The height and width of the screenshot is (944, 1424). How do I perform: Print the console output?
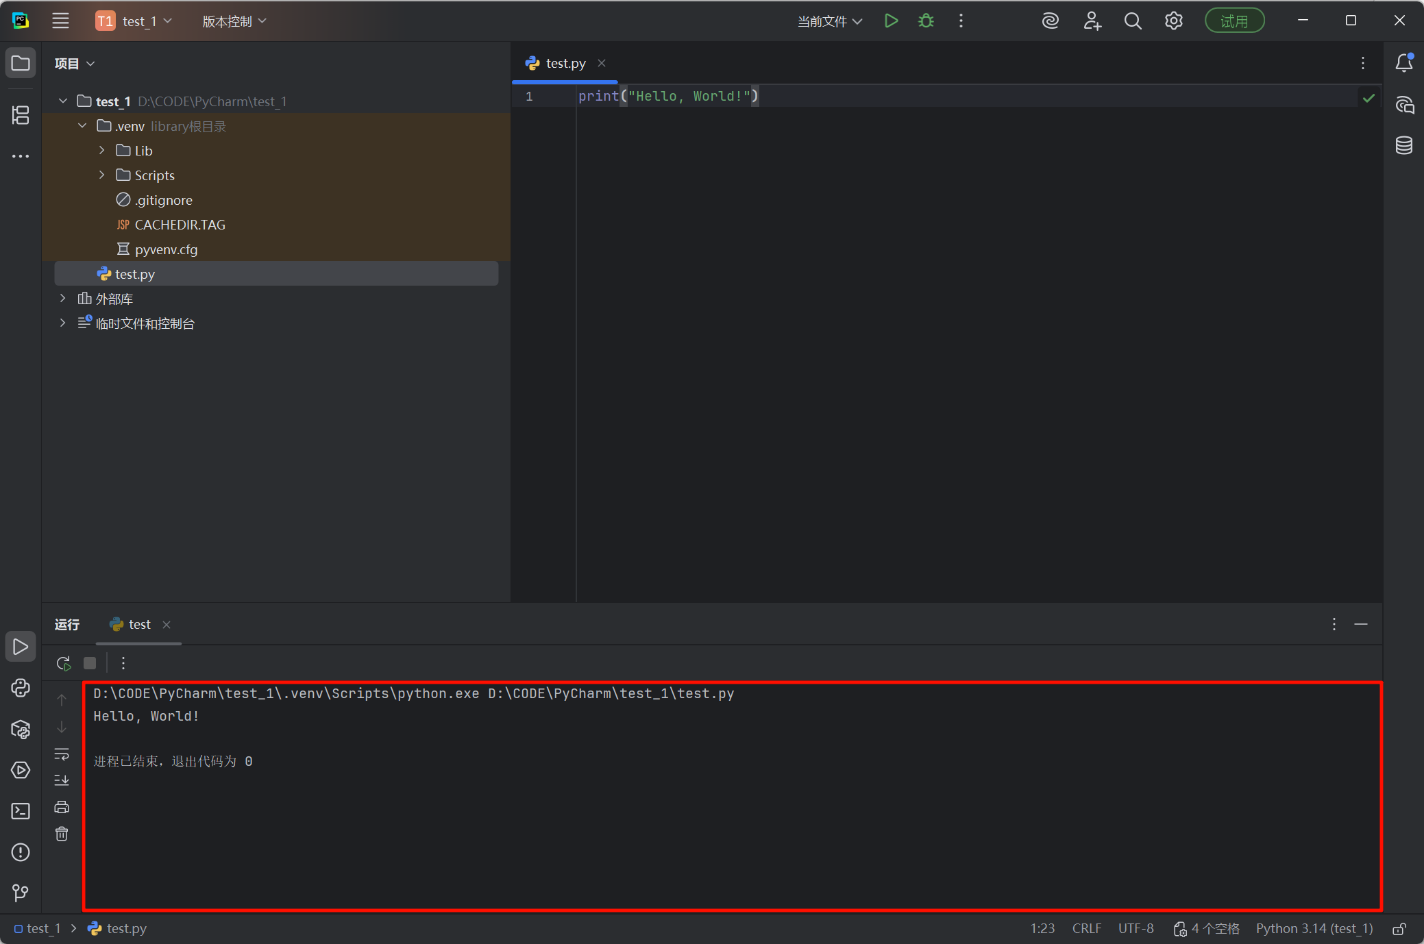[x=62, y=807]
